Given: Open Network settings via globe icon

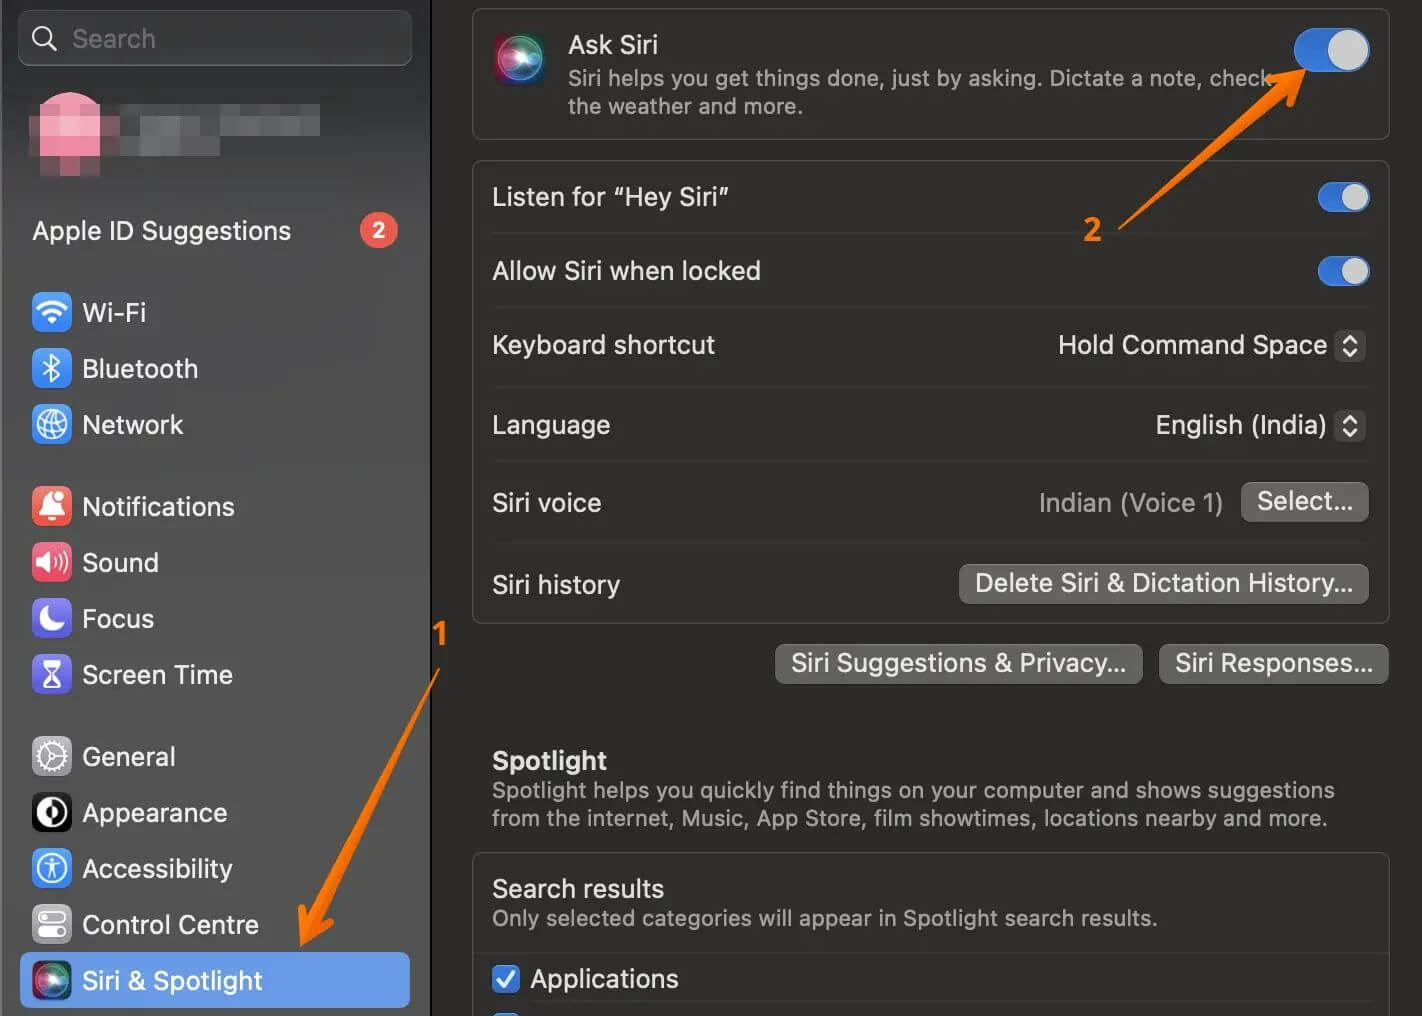Looking at the screenshot, I should [52, 424].
